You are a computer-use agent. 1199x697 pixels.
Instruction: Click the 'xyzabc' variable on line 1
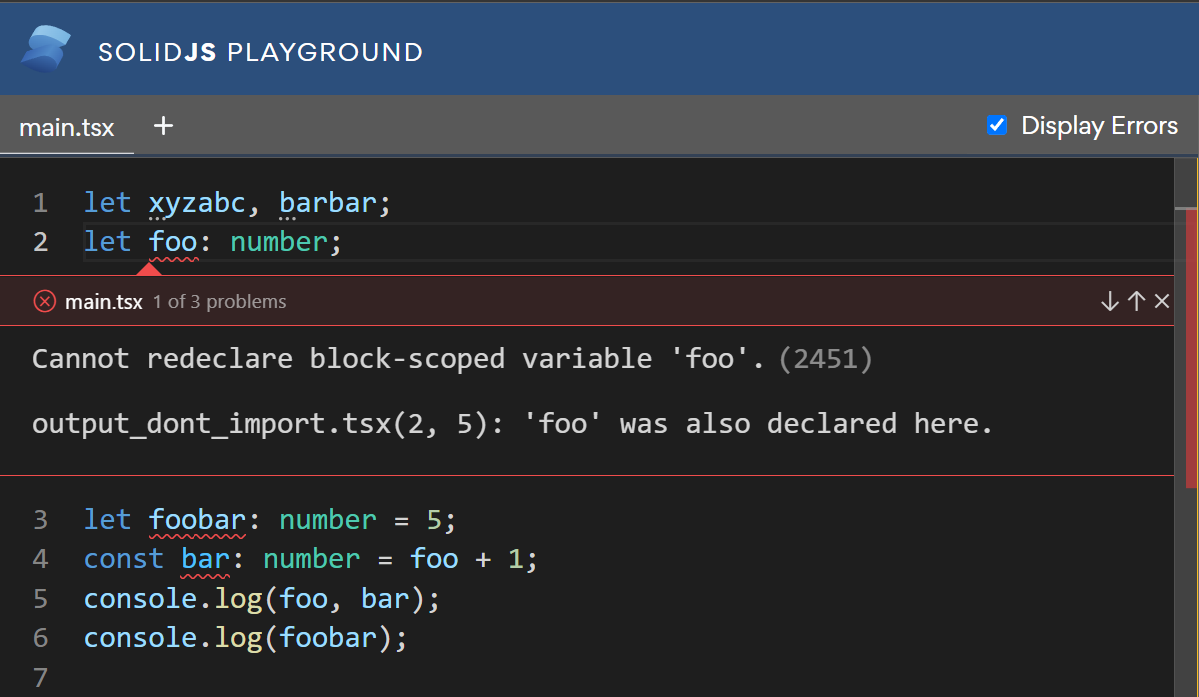197,203
